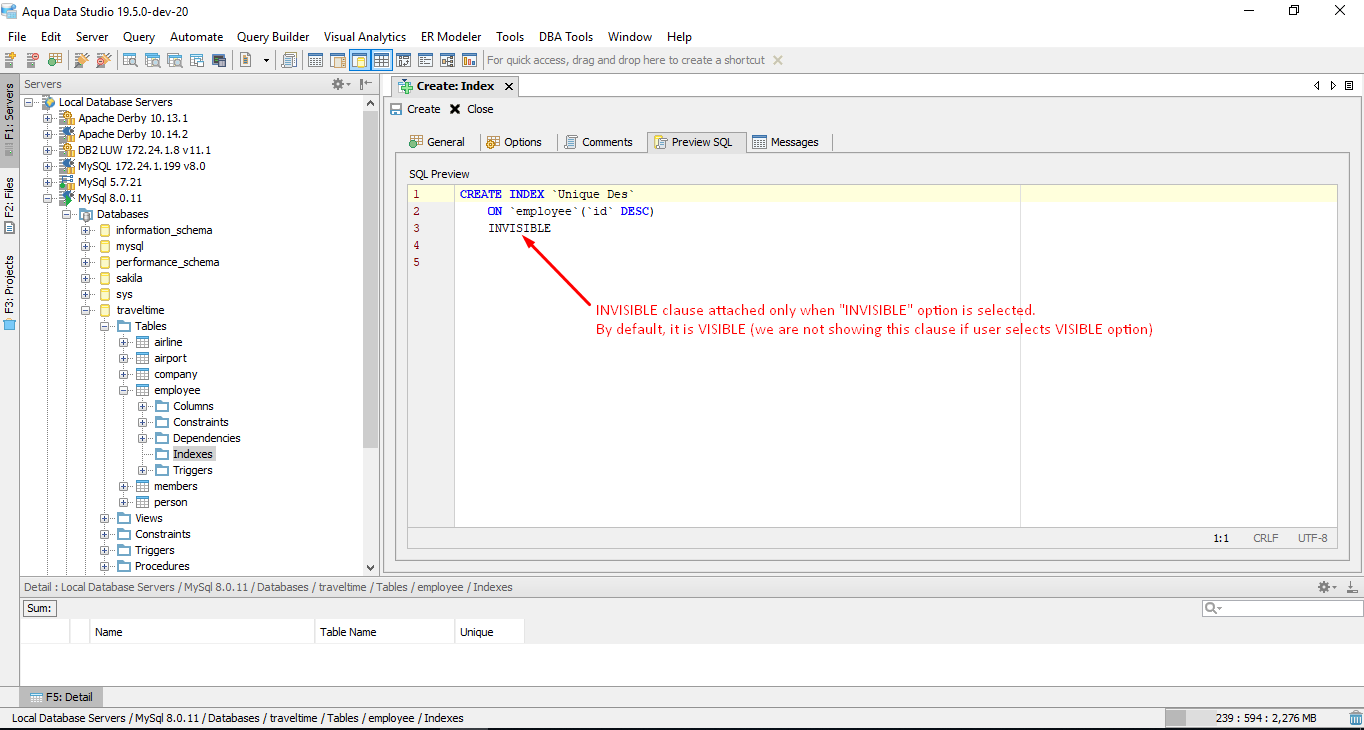
Task: Open the Detail panel gear menu
Action: [1327, 587]
